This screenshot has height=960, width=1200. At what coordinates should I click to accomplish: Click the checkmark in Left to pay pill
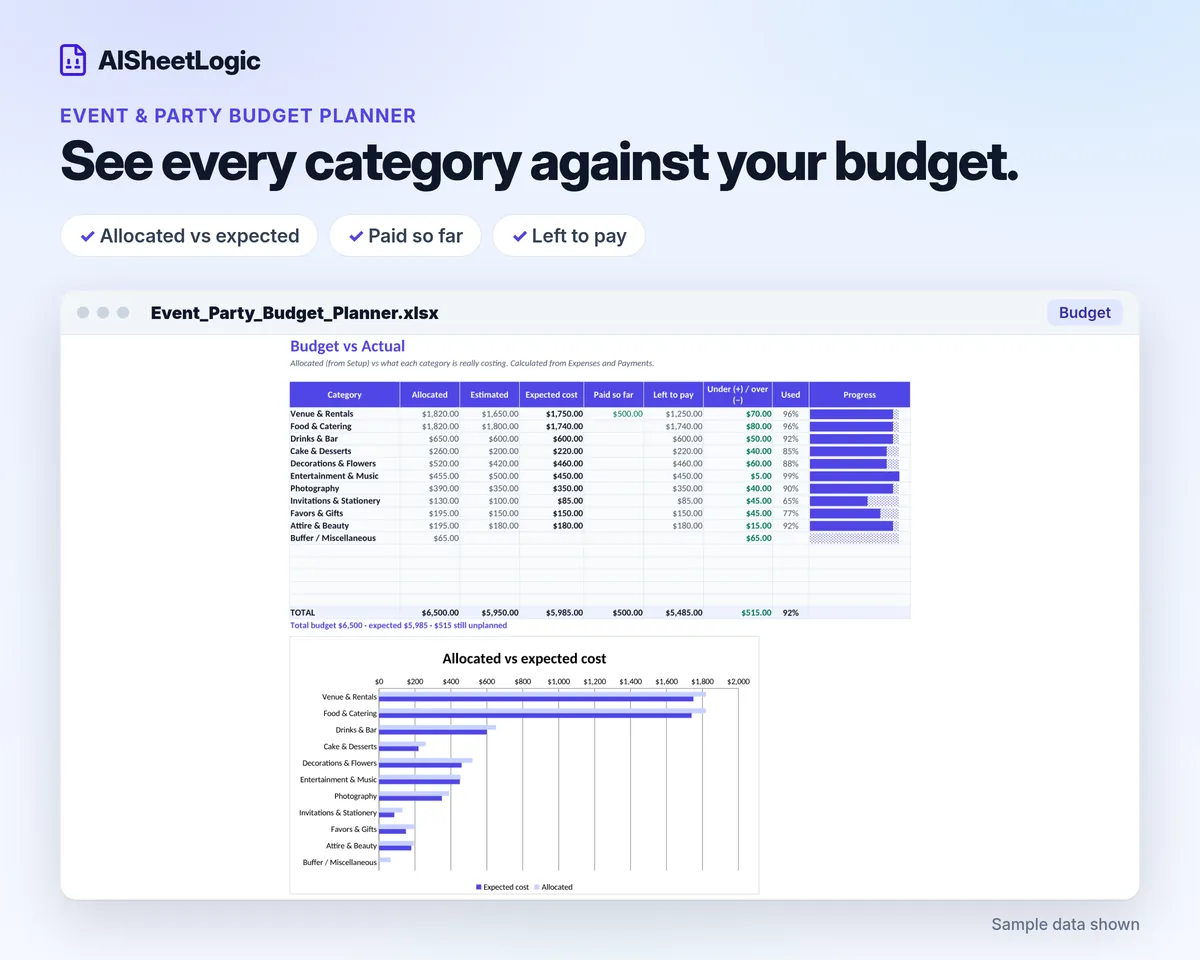coord(520,237)
